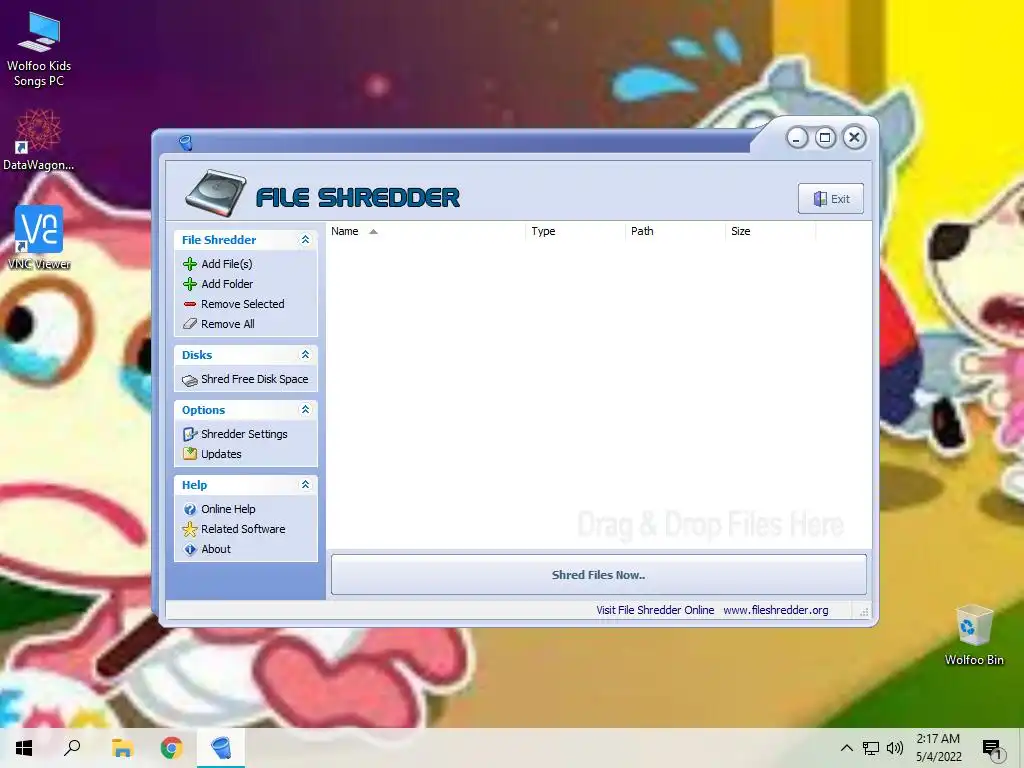Collapse the Options sidebar section

click(305, 409)
